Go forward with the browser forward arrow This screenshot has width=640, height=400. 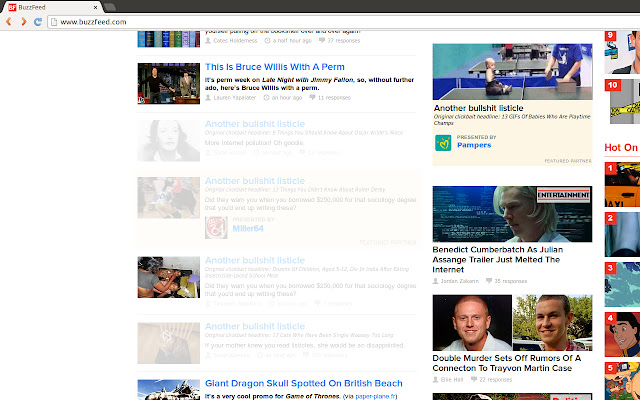(24, 22)
